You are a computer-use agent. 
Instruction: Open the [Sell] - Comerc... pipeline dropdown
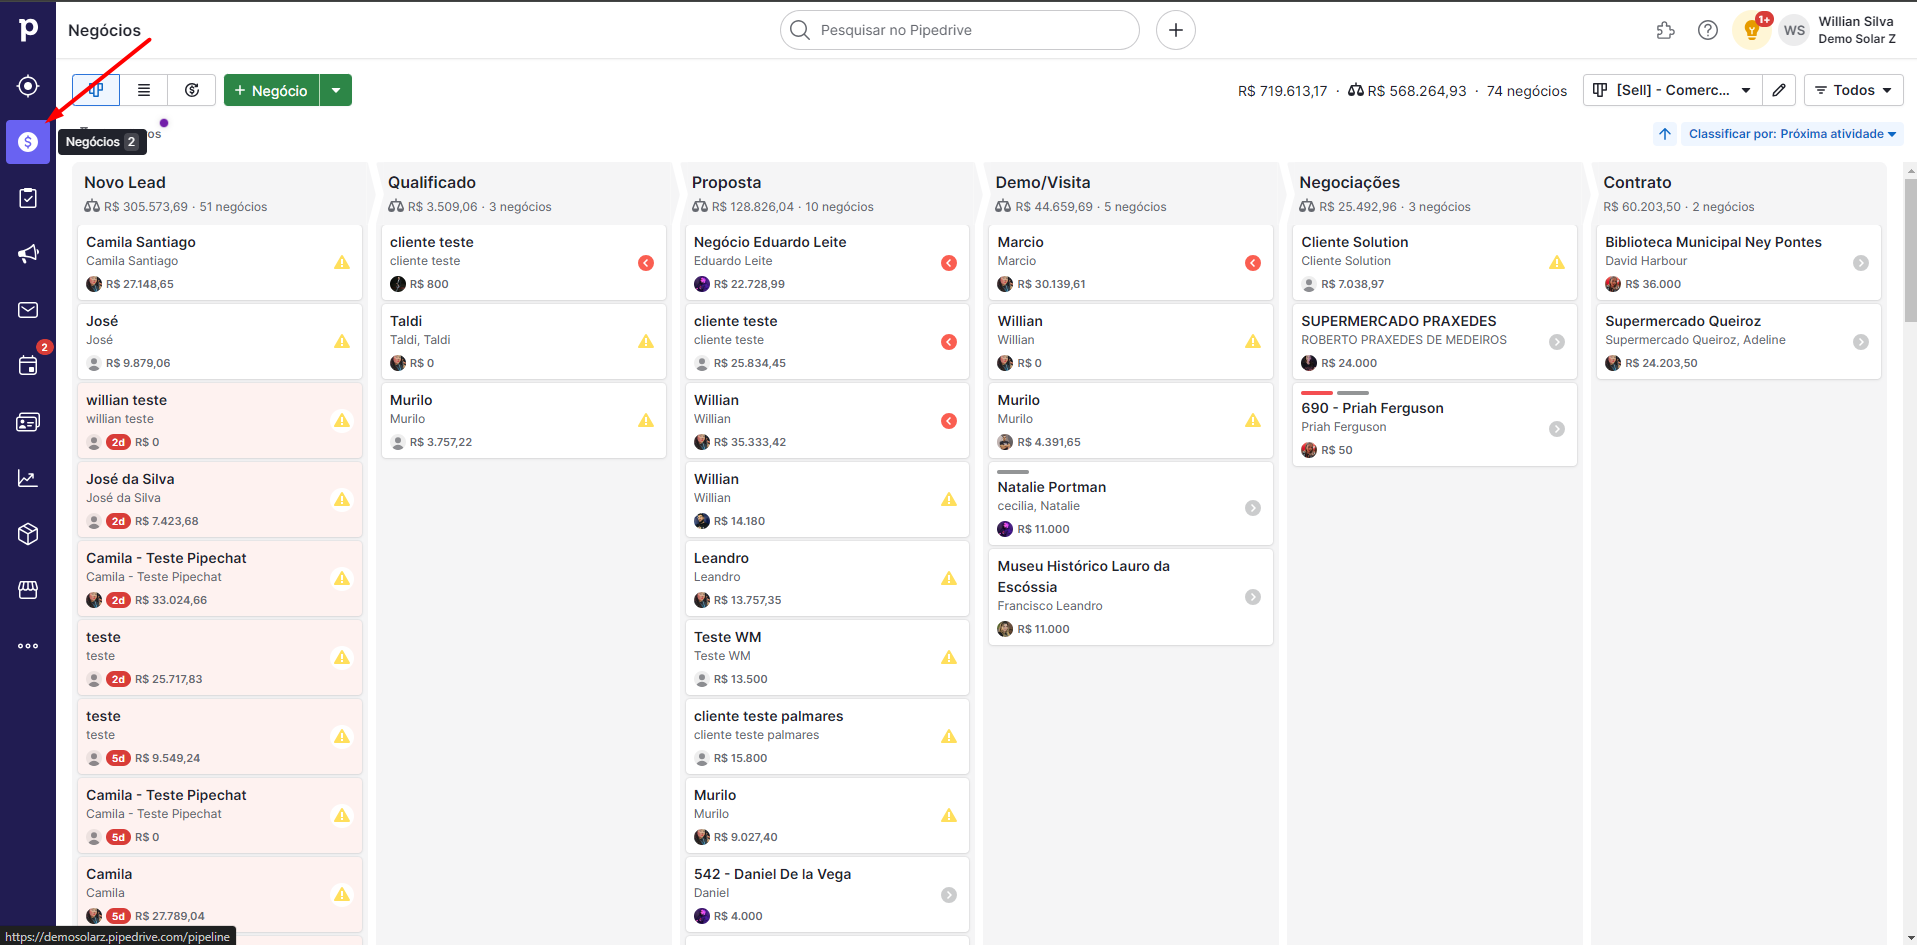click(1671, 90)
